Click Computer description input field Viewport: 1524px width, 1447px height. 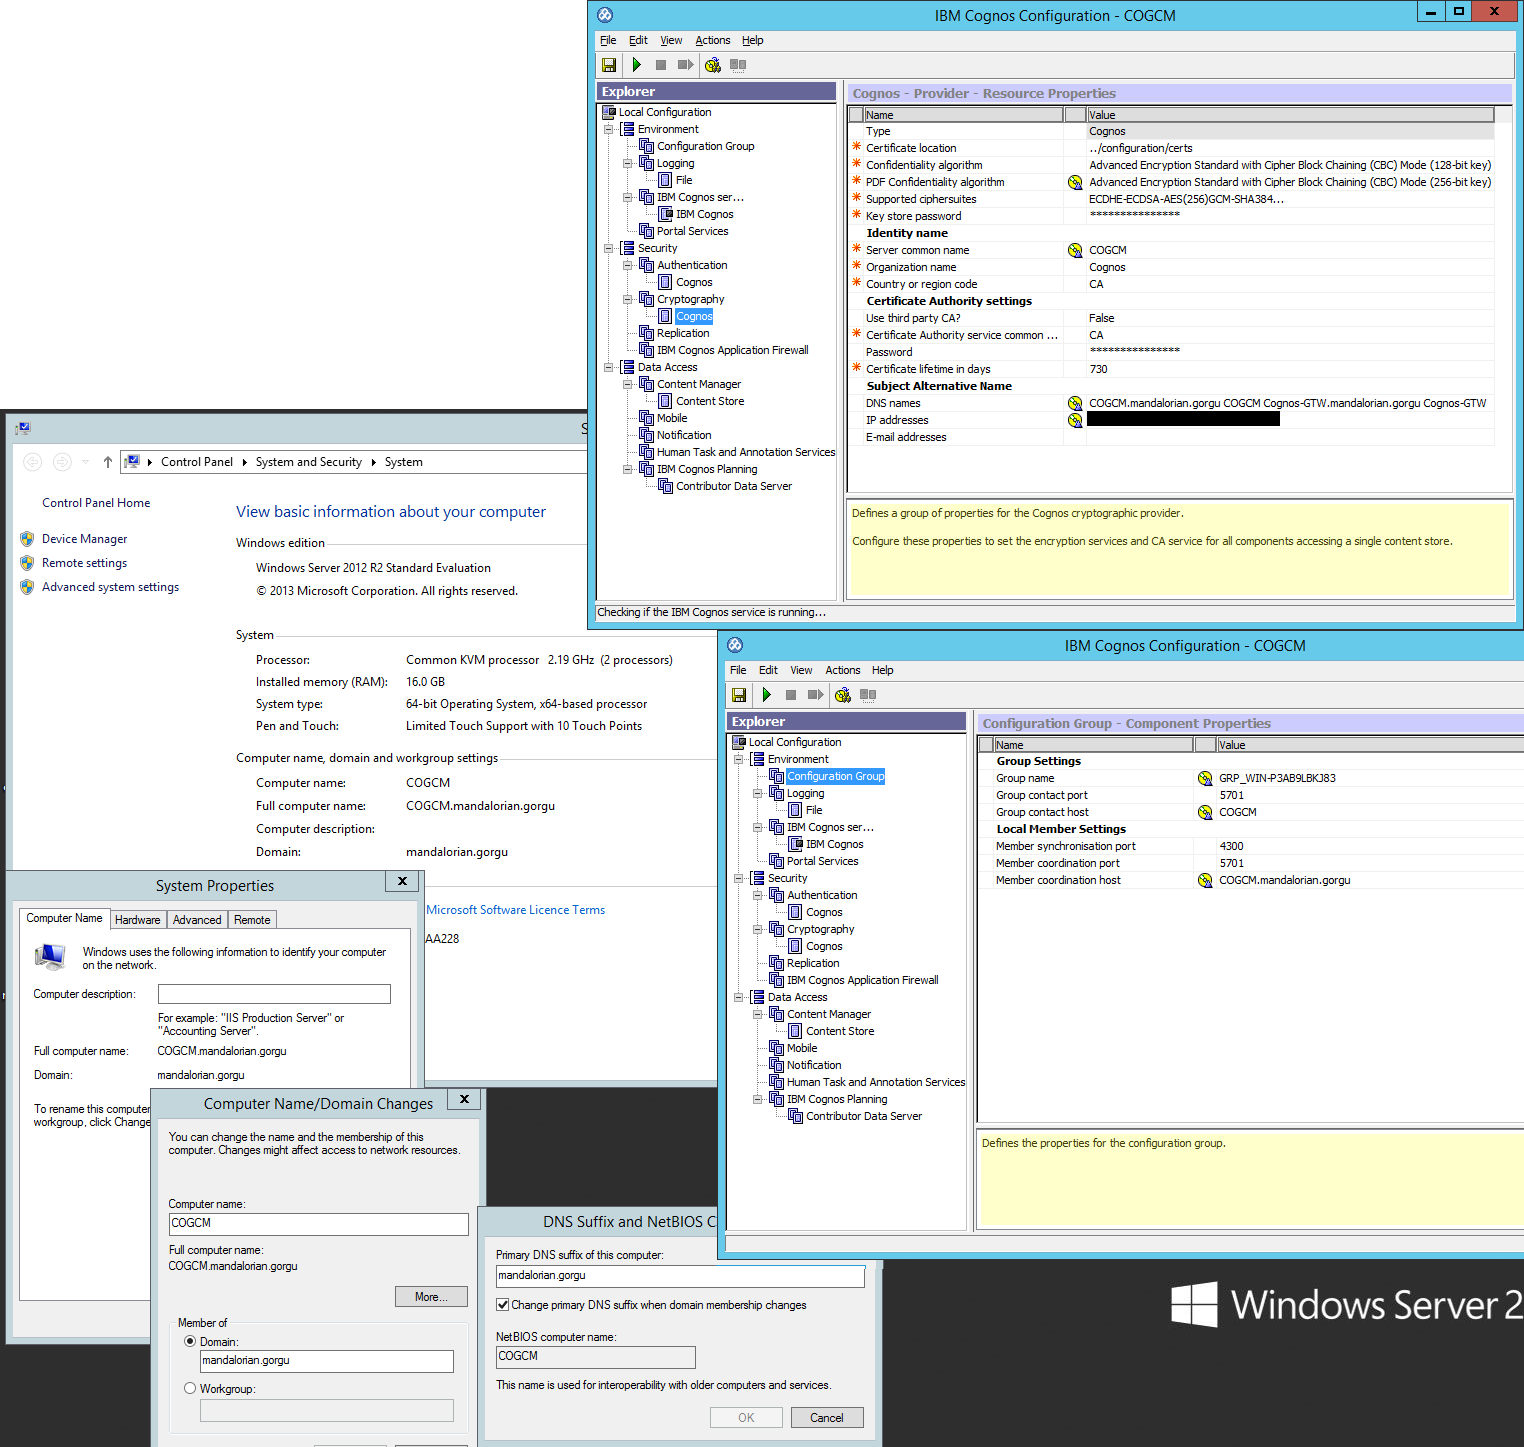tap(274, 994)
